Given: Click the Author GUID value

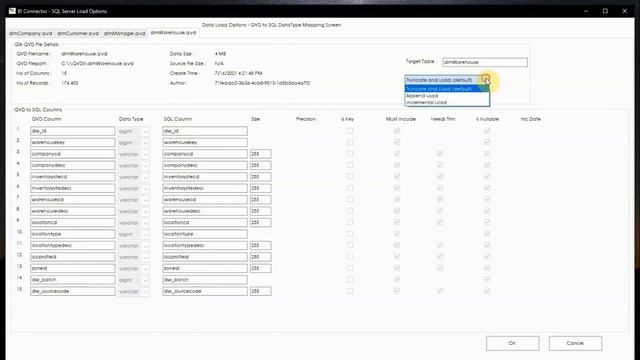Looking at the screenshot, I should tap(262, 83).
